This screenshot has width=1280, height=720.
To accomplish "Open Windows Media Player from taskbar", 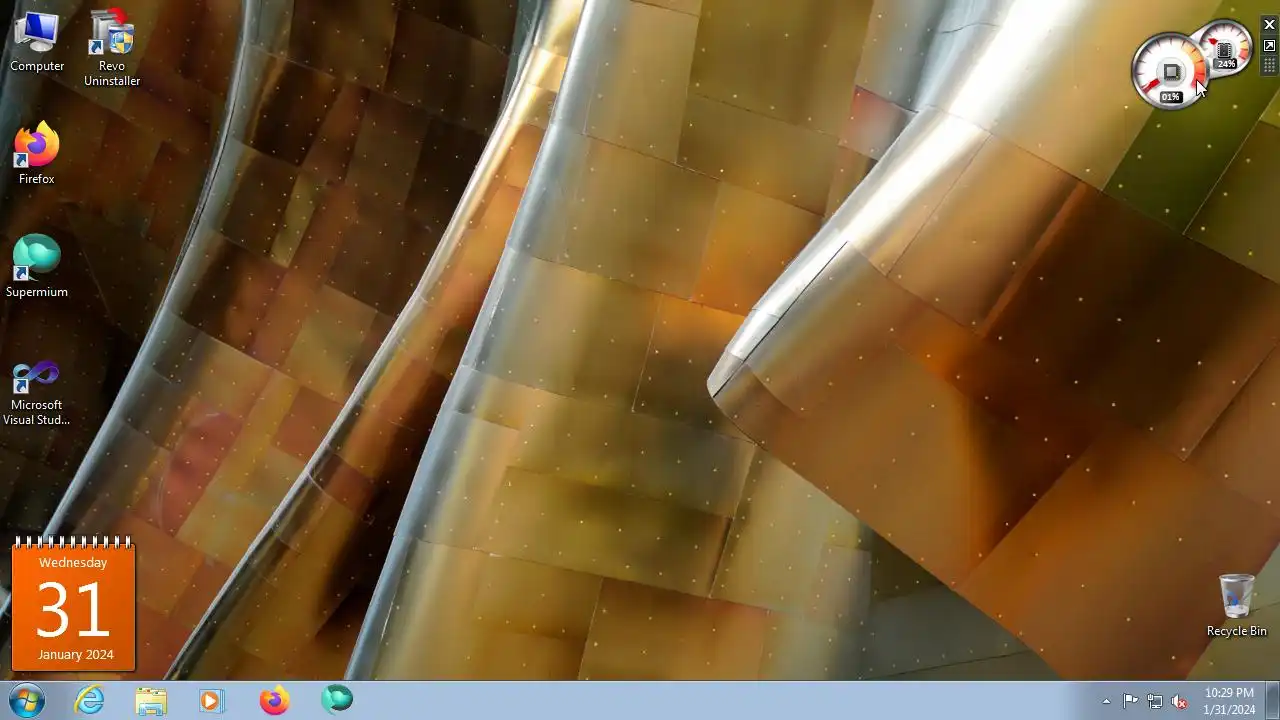I will (211, 701).
